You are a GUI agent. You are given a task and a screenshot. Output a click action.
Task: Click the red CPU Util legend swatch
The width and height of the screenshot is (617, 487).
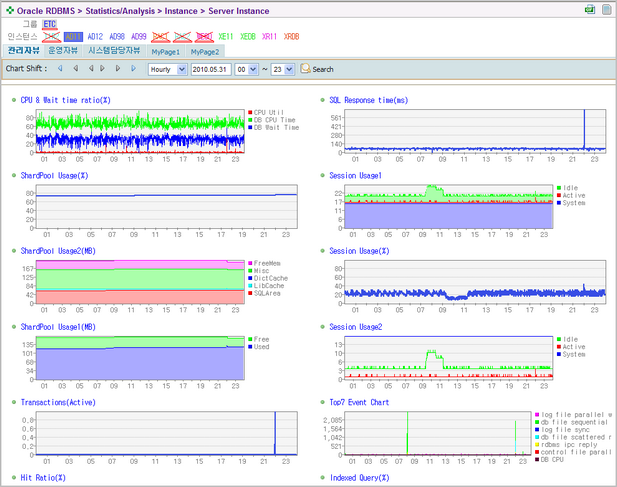tap(250, 113)
